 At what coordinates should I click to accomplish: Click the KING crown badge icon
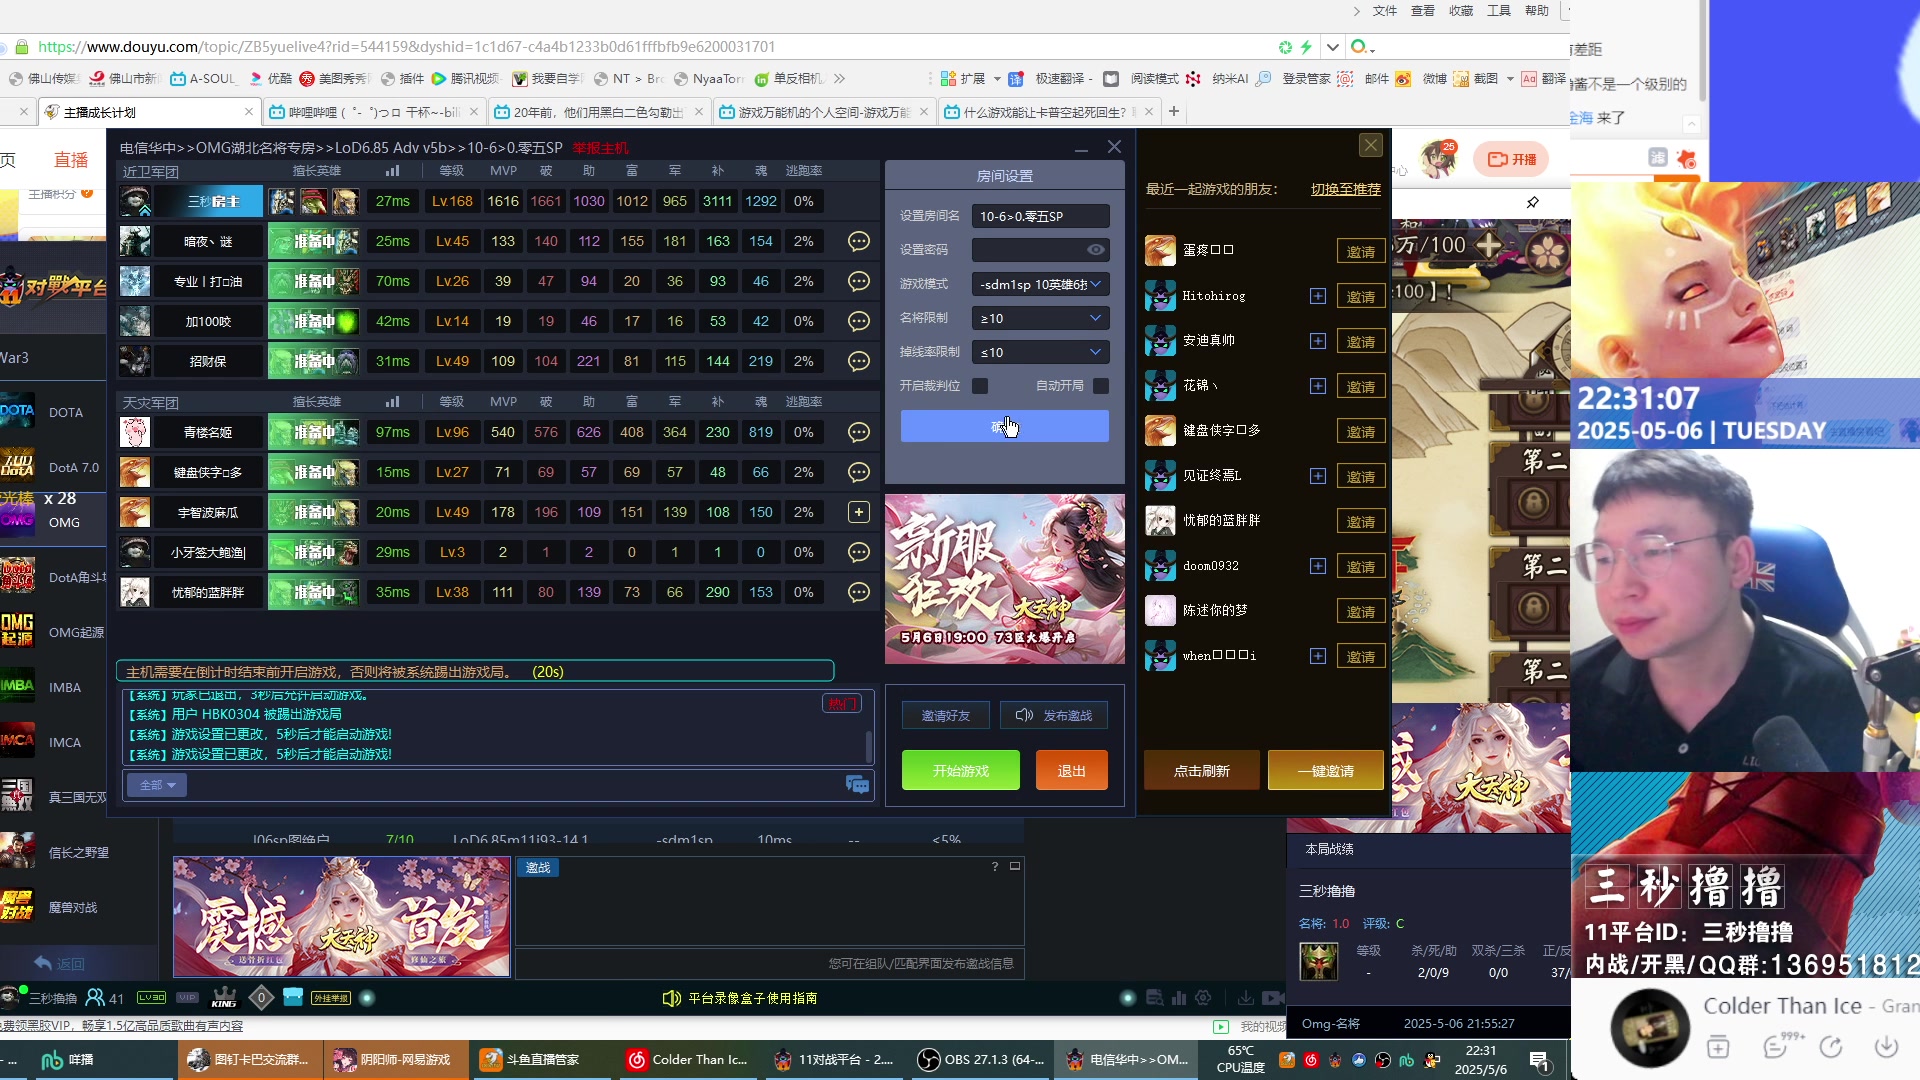click(x=224, y=998)
